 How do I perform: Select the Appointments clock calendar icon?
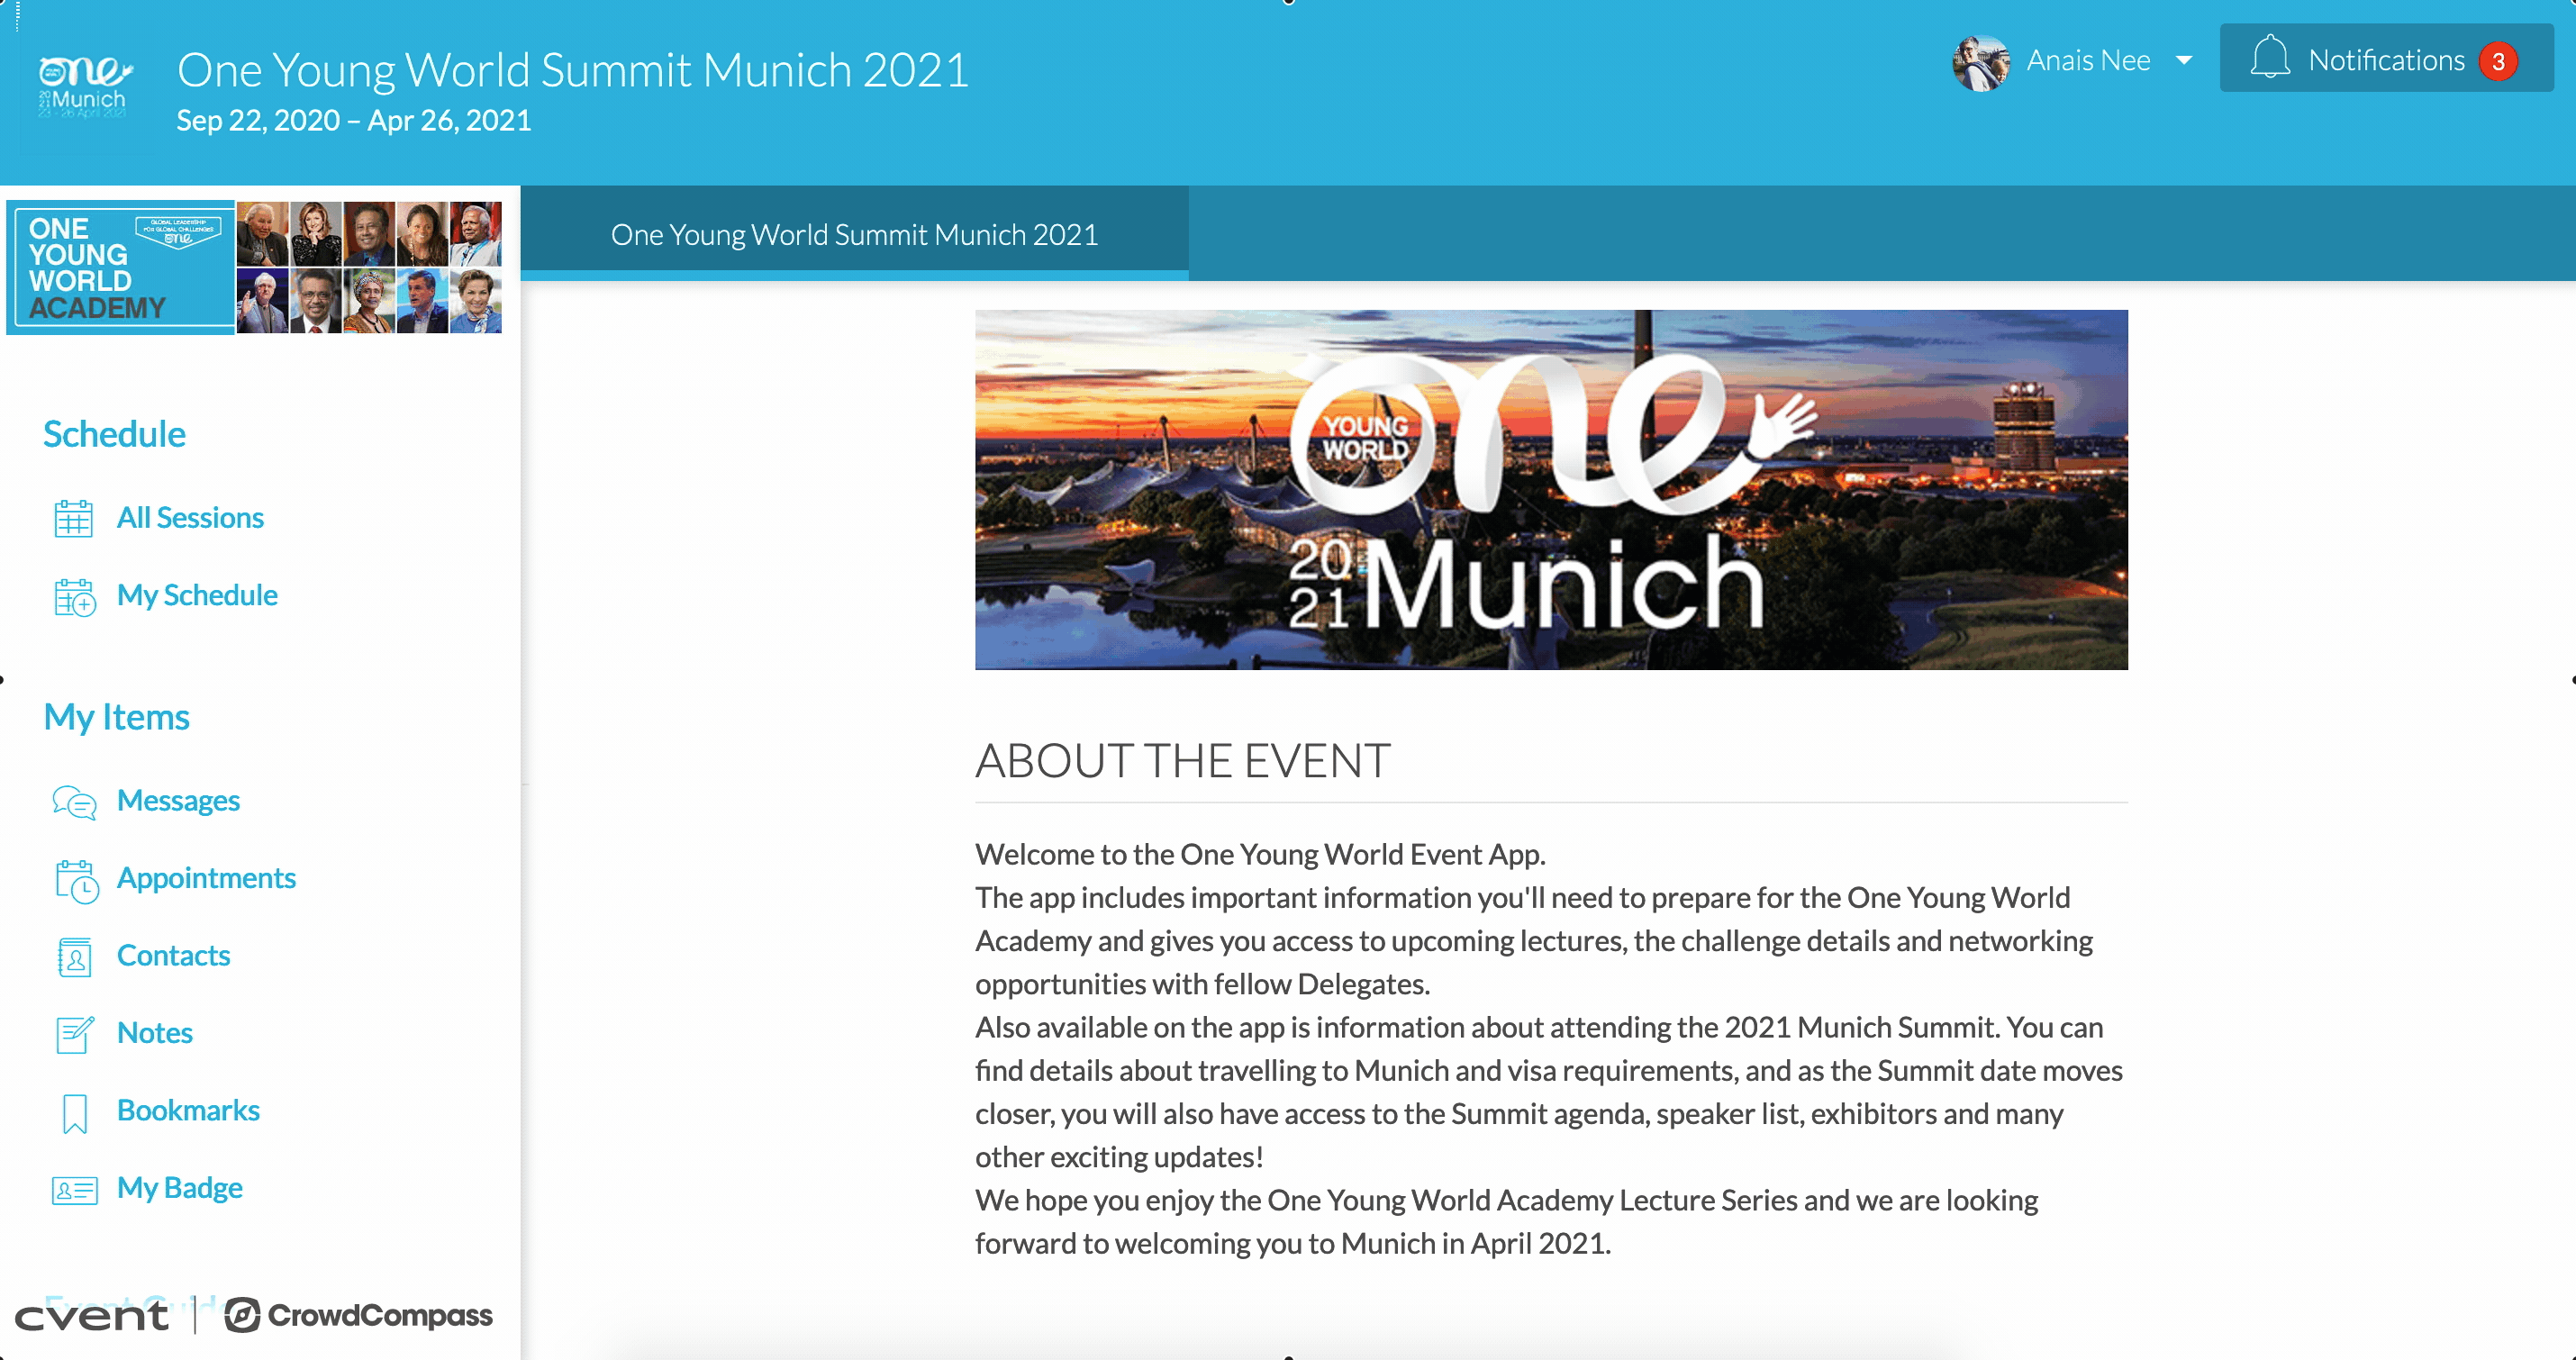coord(76,880)
